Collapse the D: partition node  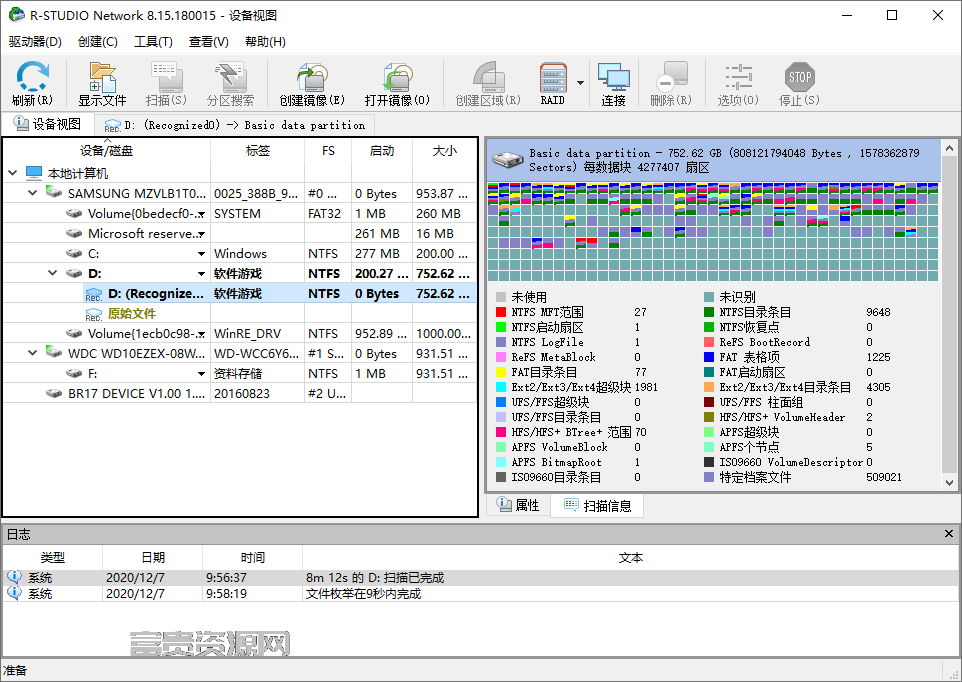click(53, 273)
